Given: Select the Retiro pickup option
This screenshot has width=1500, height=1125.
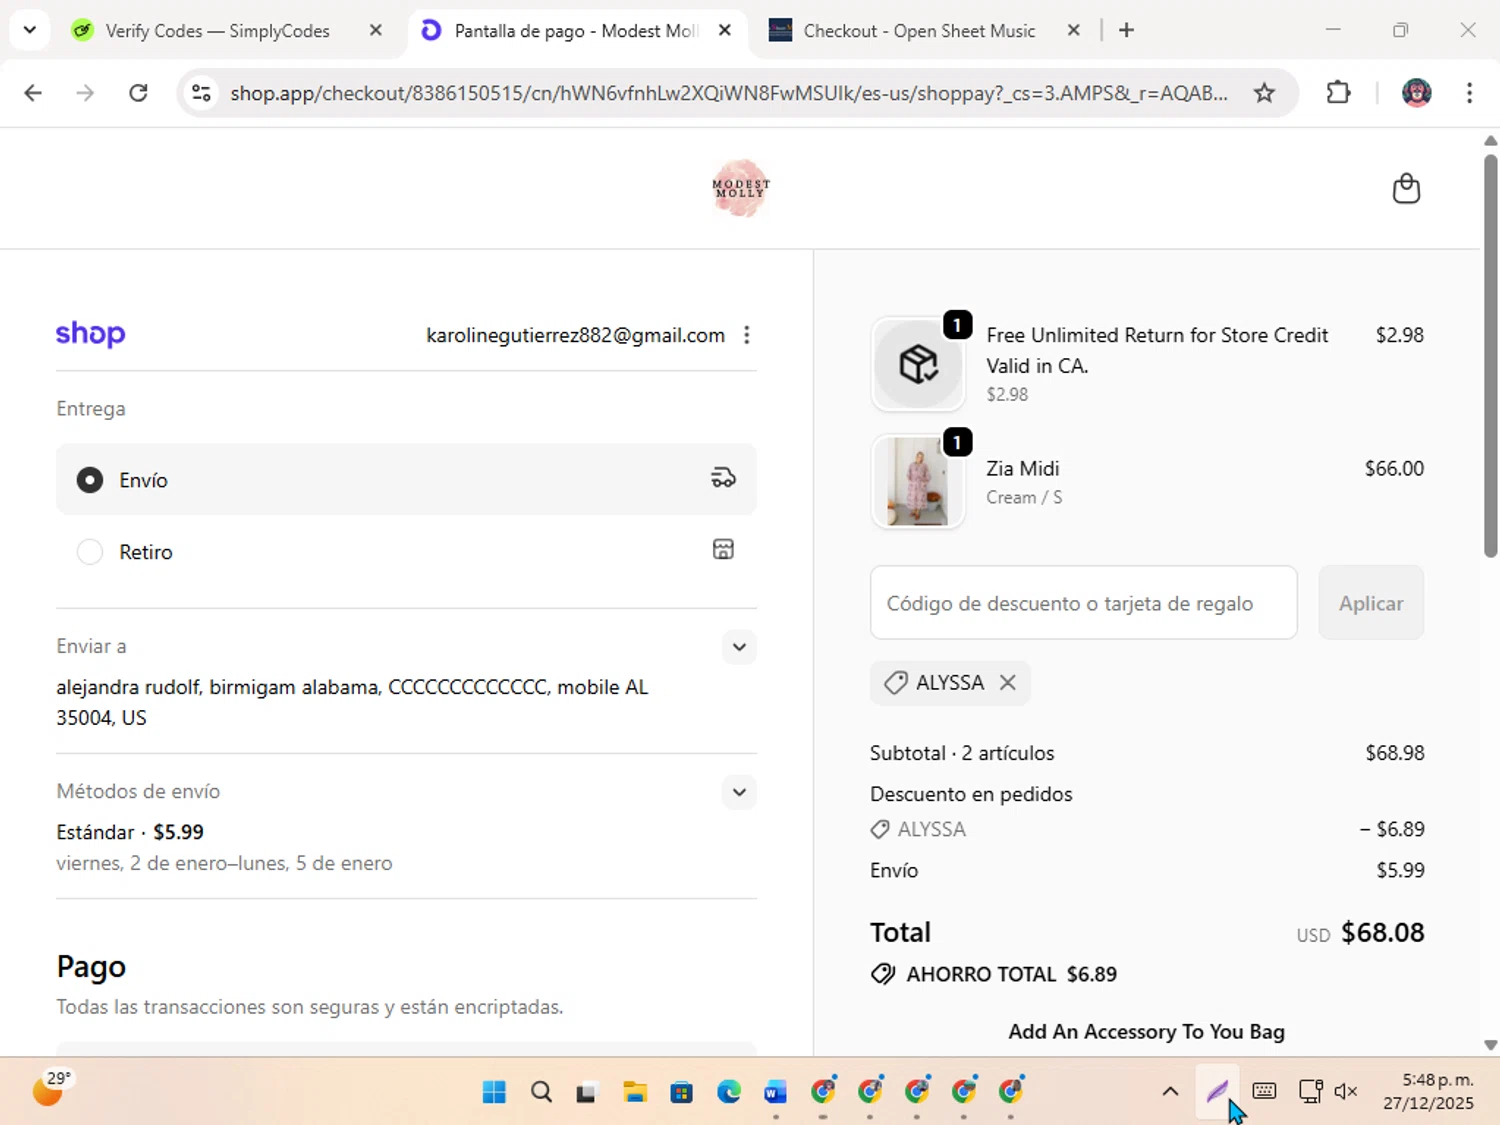Looking at the screenshot, I should (x=406, y=551).
